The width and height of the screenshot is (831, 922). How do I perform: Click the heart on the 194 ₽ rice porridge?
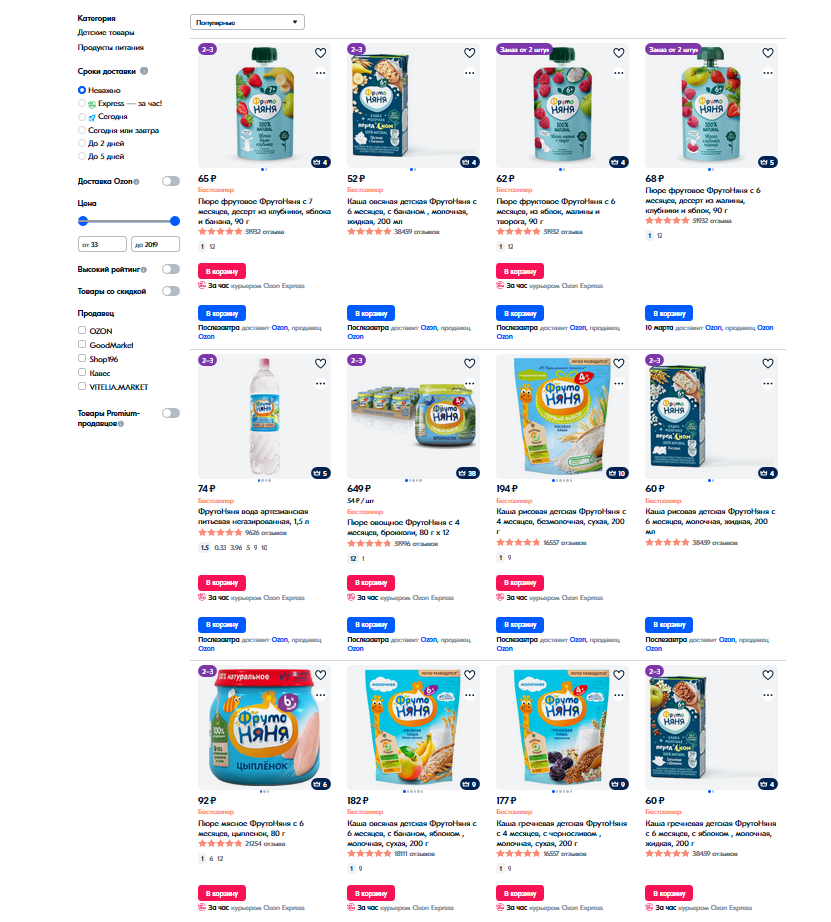[x=618, y=364]
